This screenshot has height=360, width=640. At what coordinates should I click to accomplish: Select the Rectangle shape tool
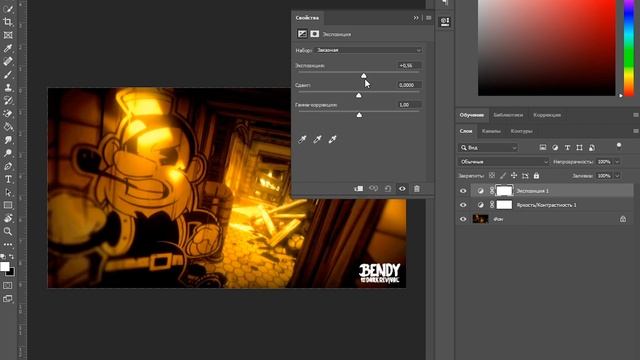[8, 205]
